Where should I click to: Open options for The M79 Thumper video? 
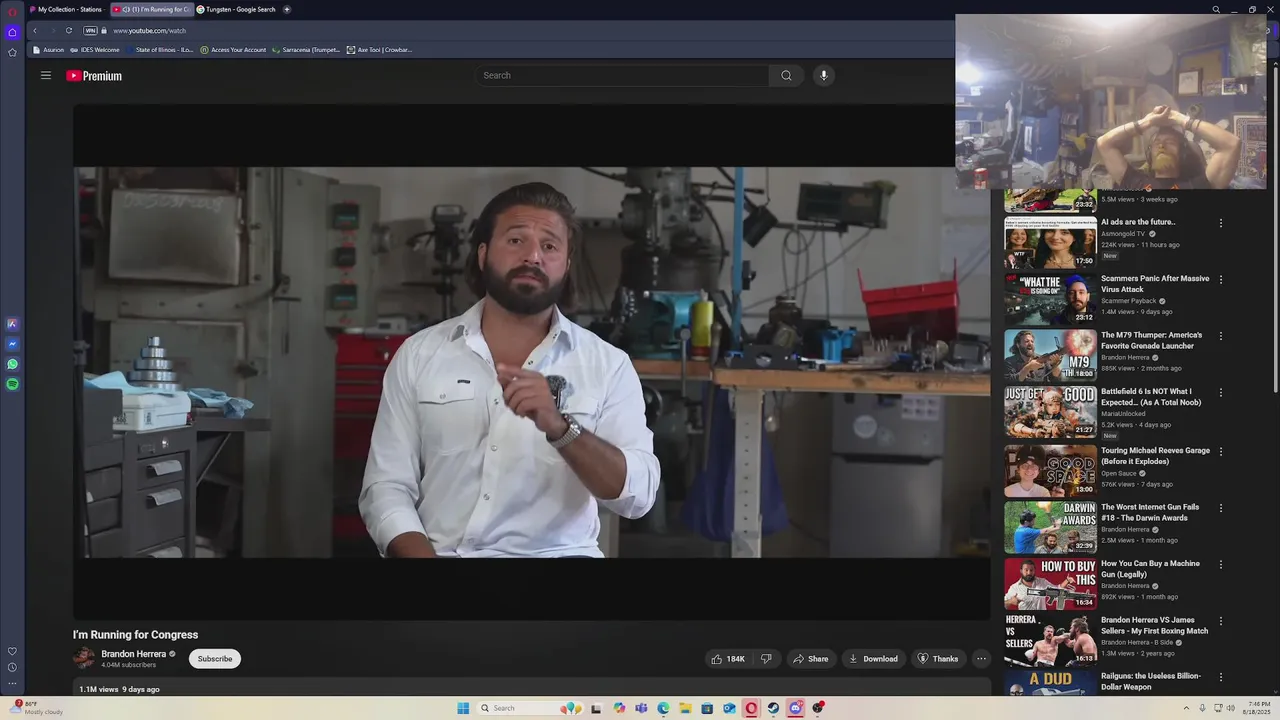1221,336
